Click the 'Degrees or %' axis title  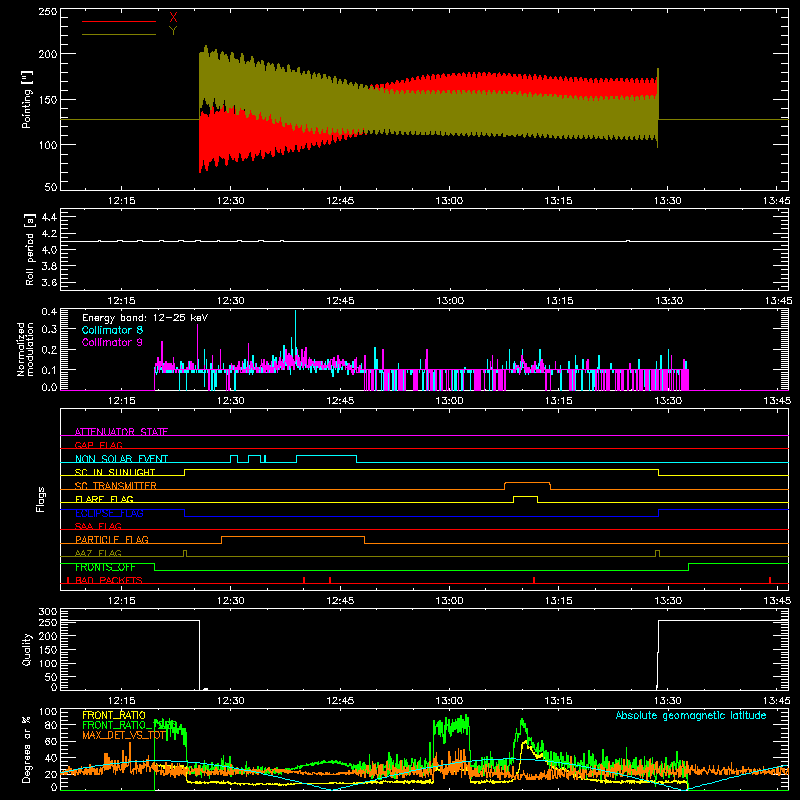point(27,749)
